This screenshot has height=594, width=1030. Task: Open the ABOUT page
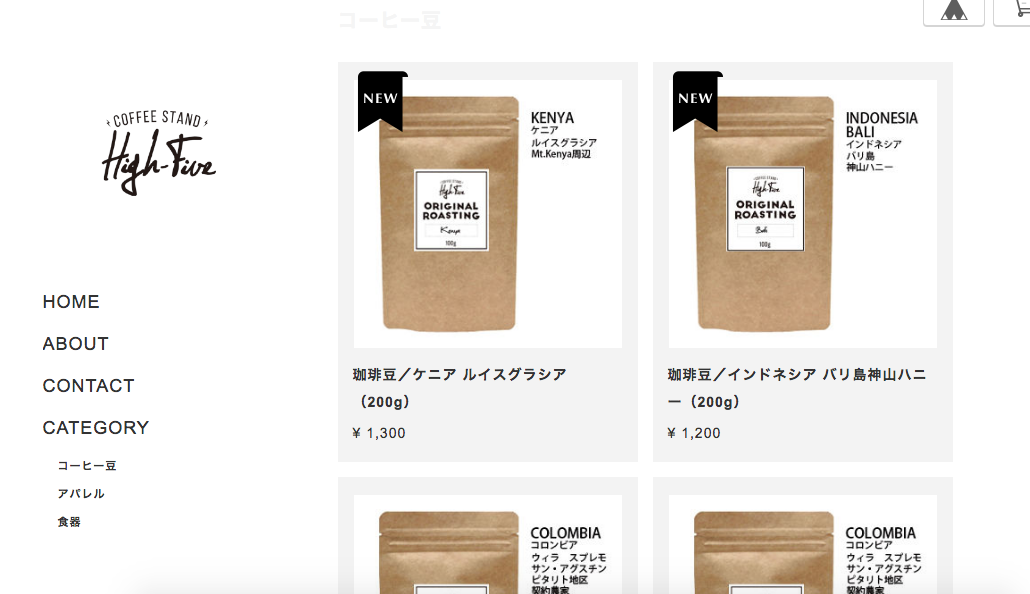click(76, 344)
